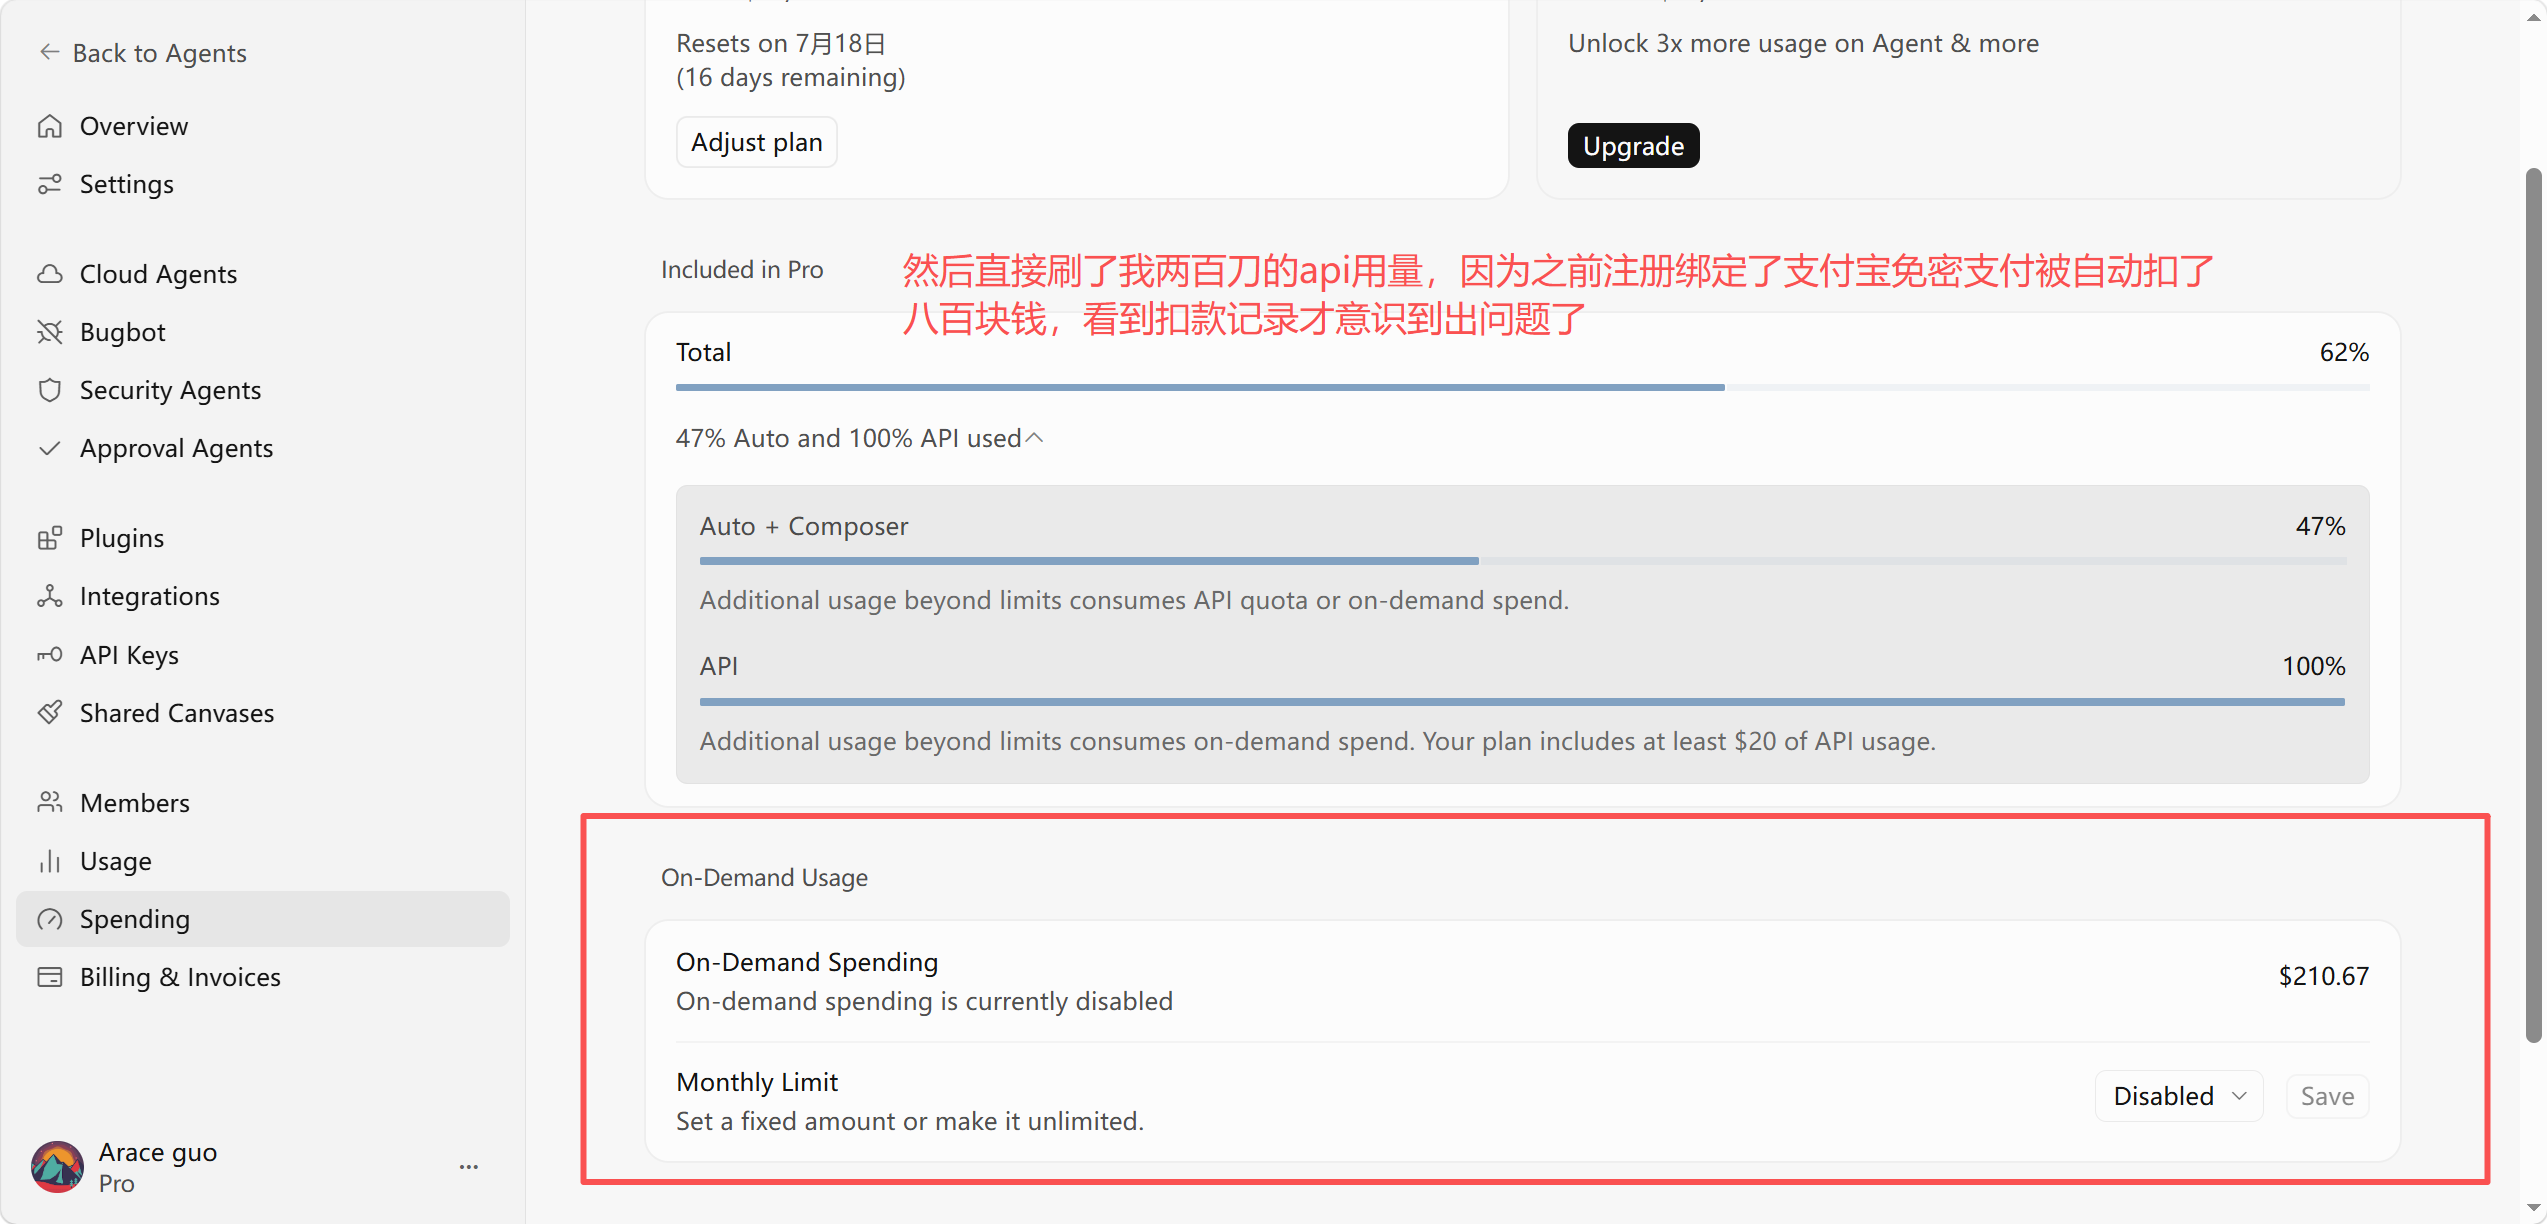Click the black Upgrade button
Screen dimensions: 2547x1224
(x=1633, y=146)
